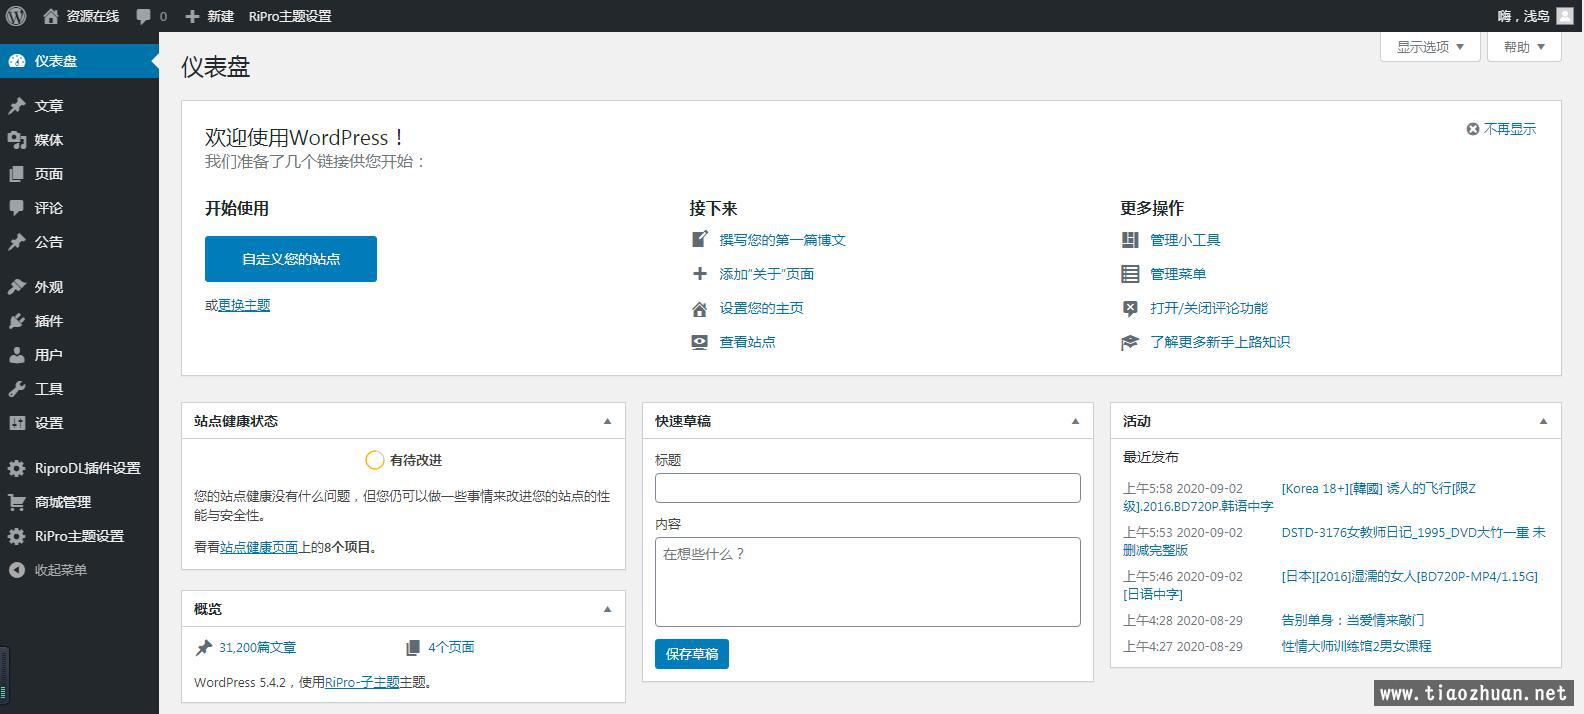Click the 仪表盘 dashboard gauge icon

pos(17,61)
